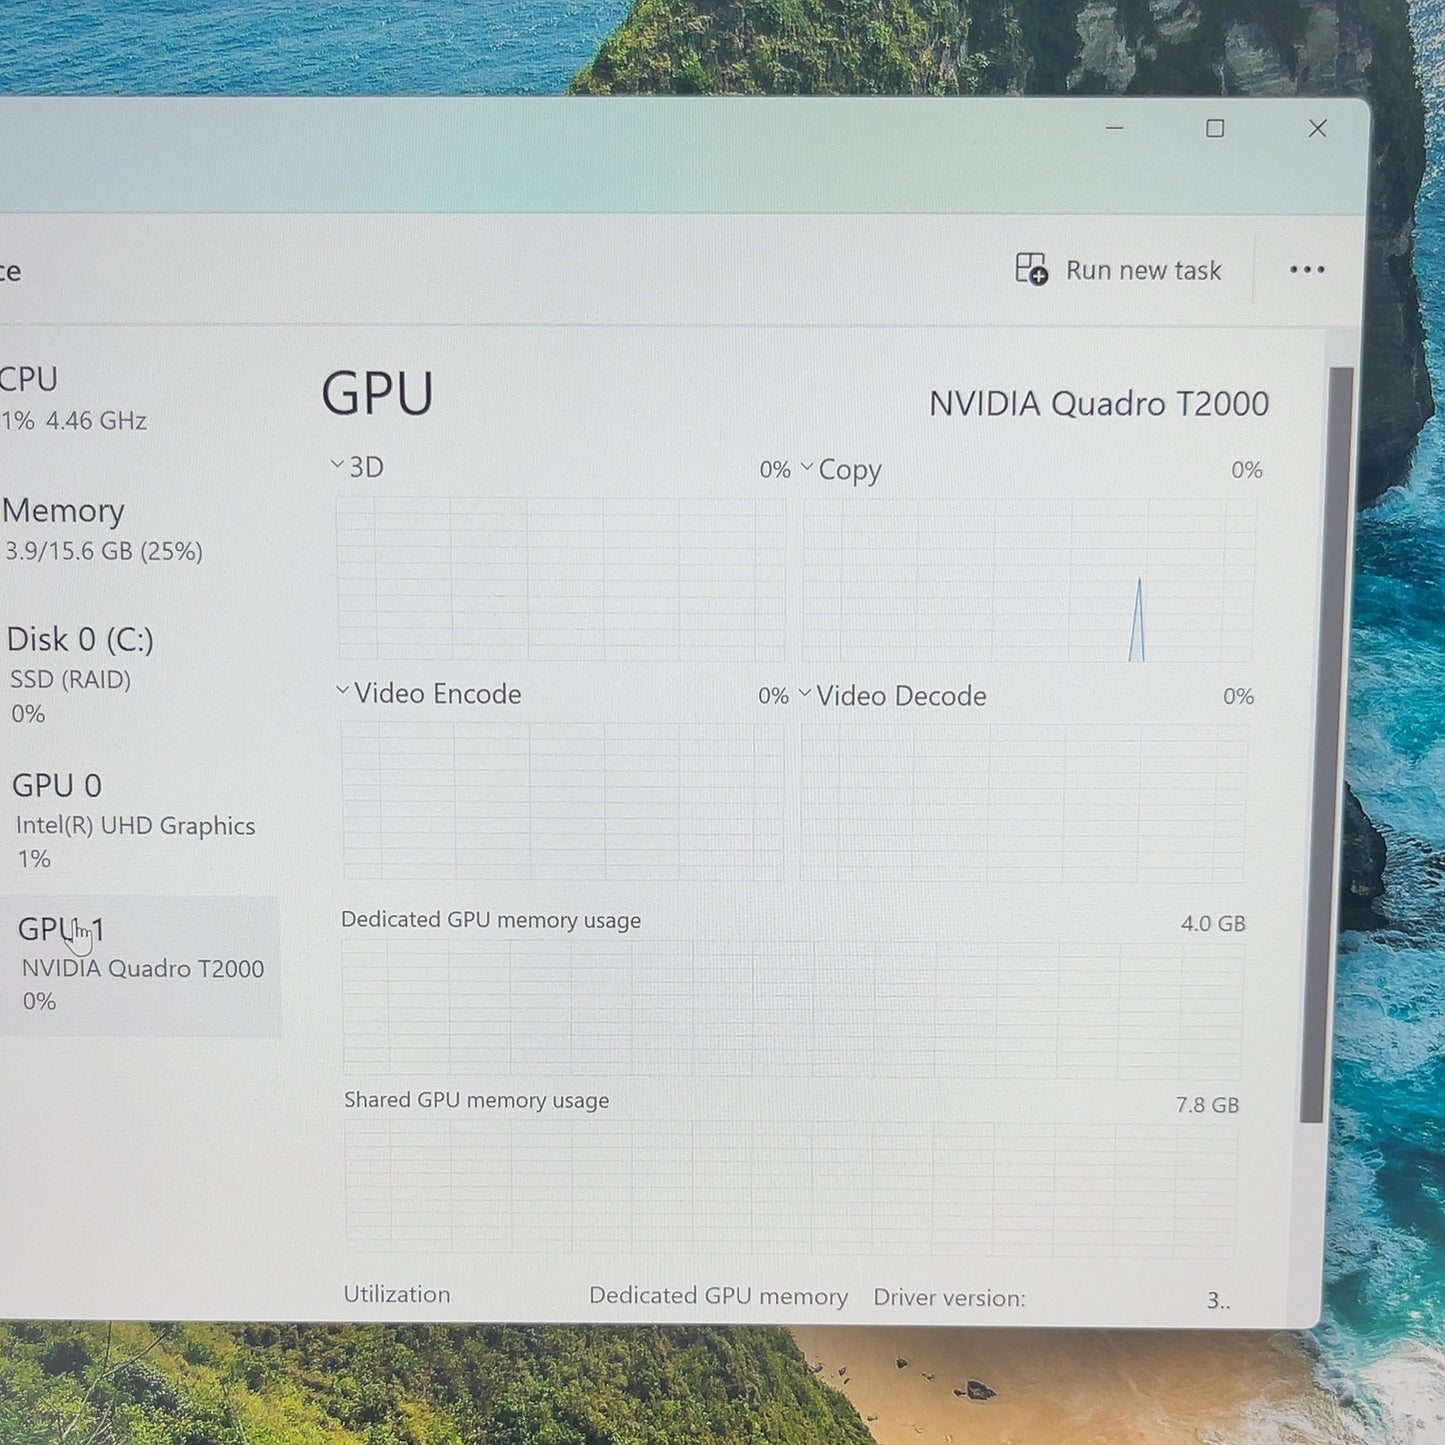Image resolution: width=1445 pixels, height=1445 pixels.
Task: Open the Video Decode engine dropdown
Action: pyautogui.click(x=805, y=692)
